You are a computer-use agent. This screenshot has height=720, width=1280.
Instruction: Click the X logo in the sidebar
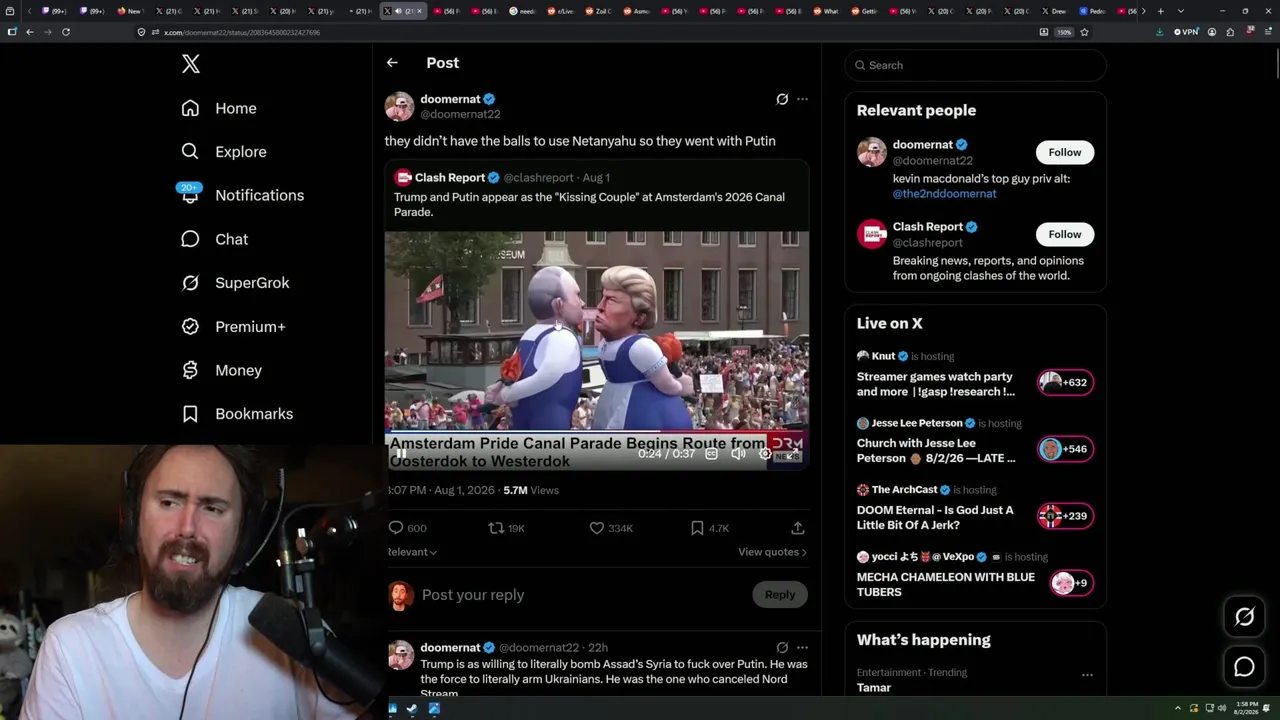(x=191, y=64)
